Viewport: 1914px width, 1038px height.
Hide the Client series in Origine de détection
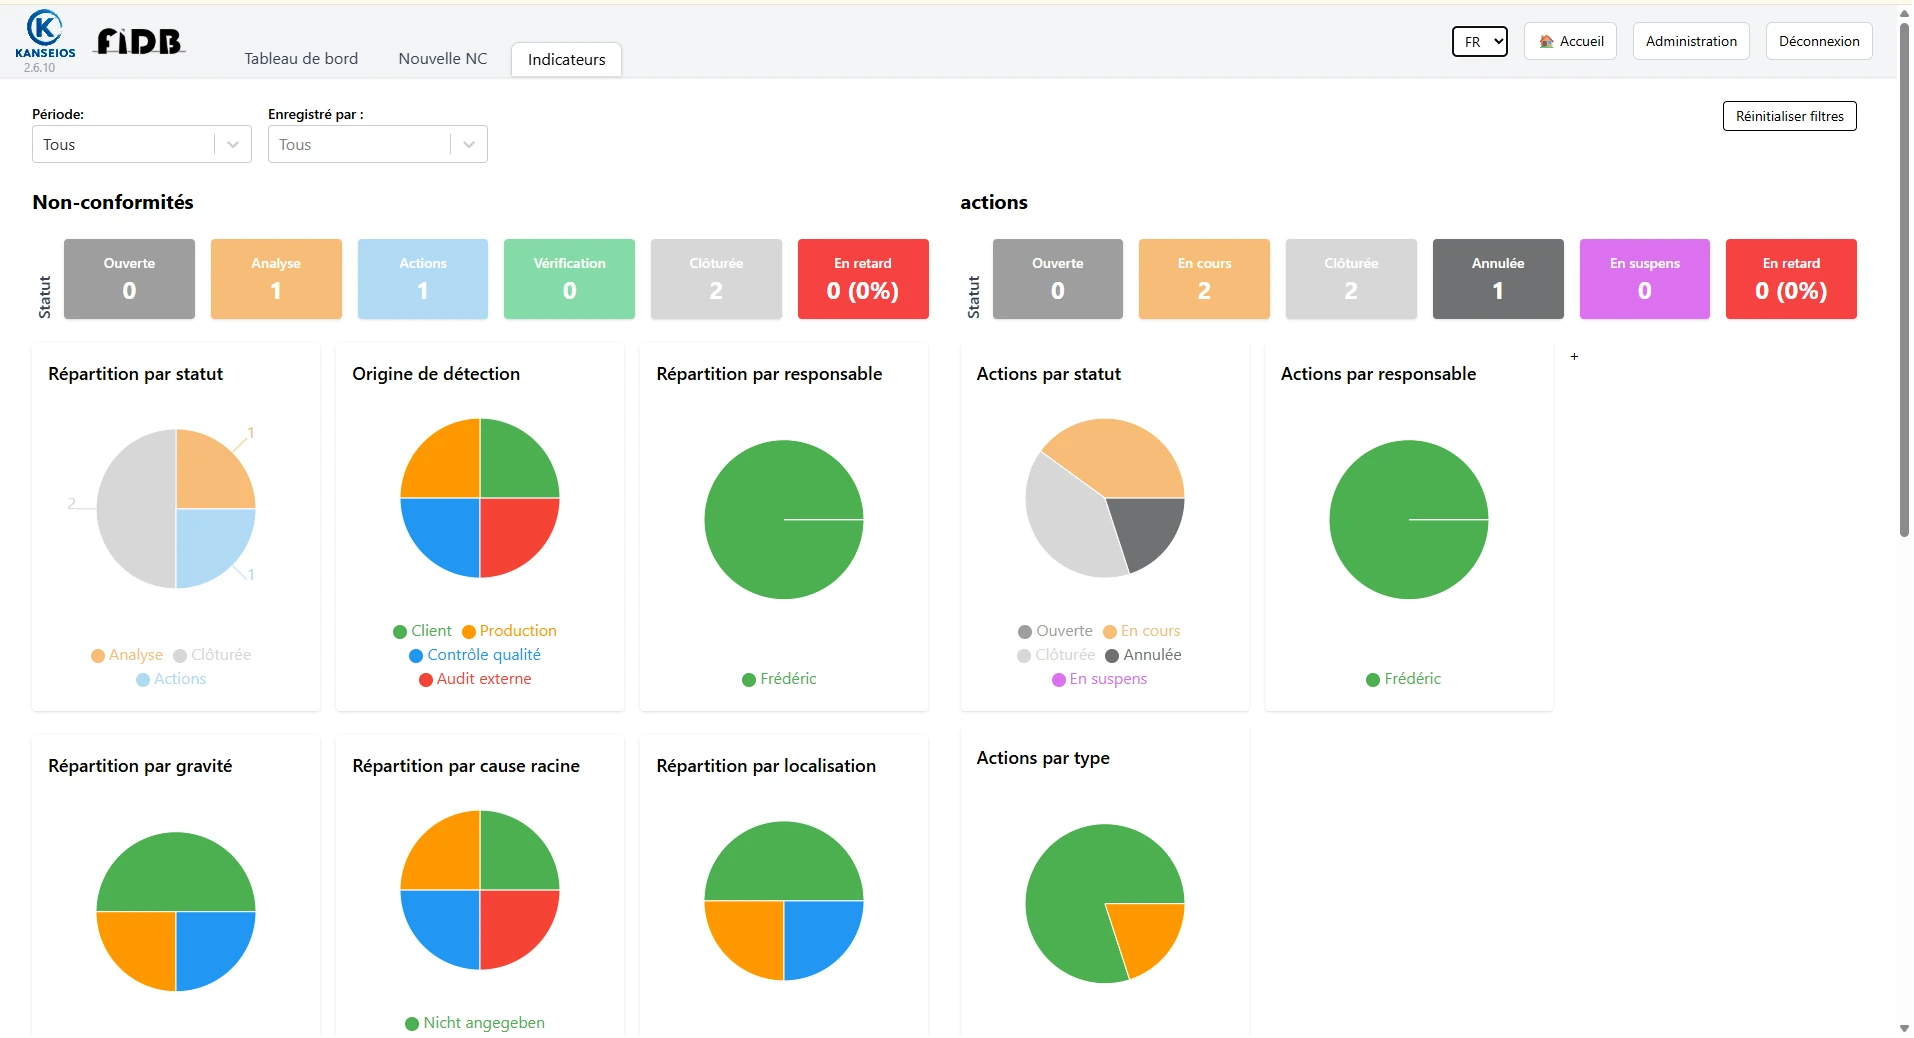(422, 631)
